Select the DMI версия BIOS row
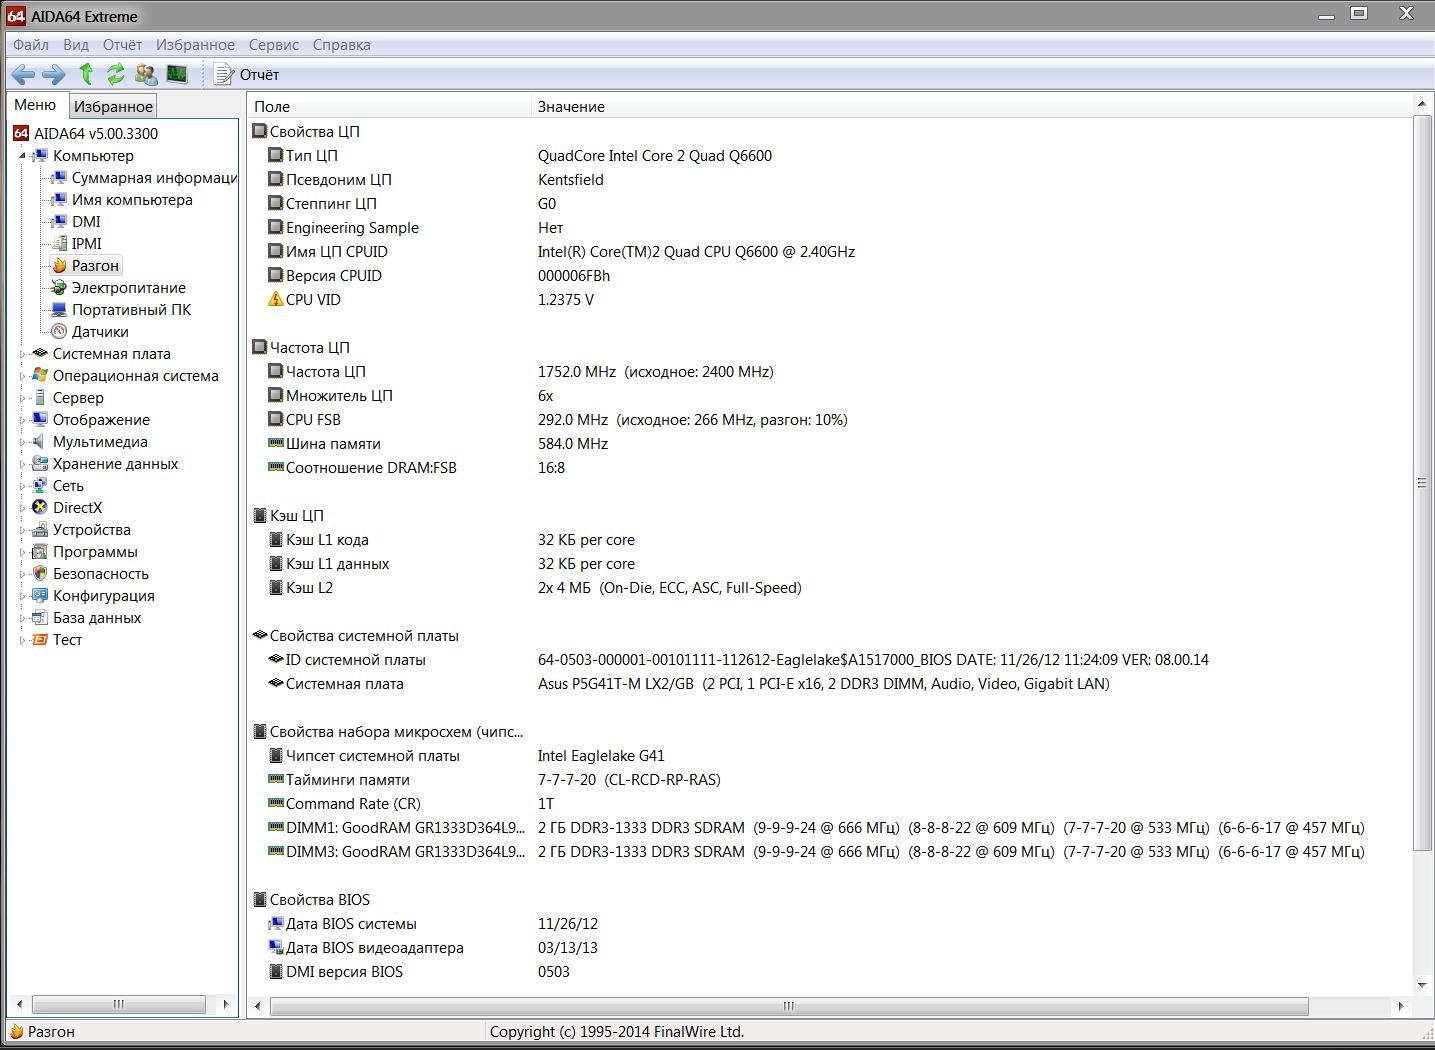 pyautogui.click(x=830, y=971)
